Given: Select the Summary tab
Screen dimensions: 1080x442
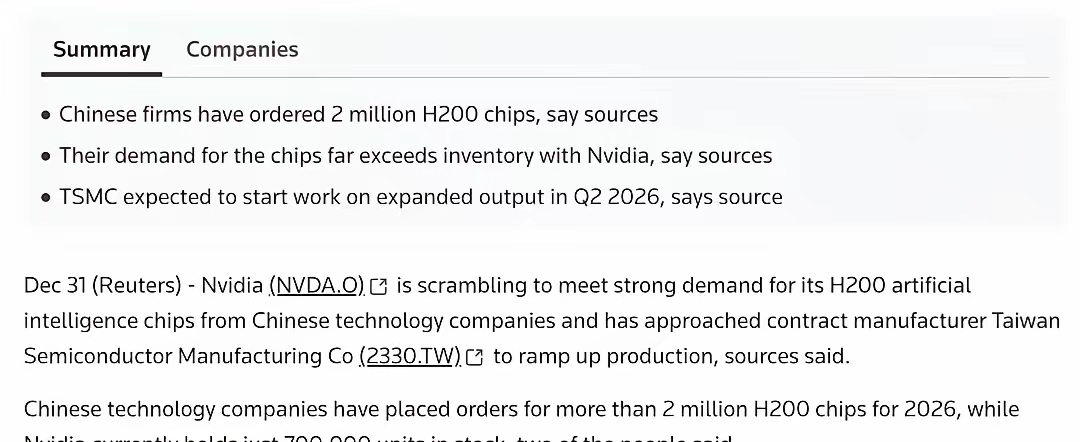Looking at the screenshot, I should [x=102, y=49].
